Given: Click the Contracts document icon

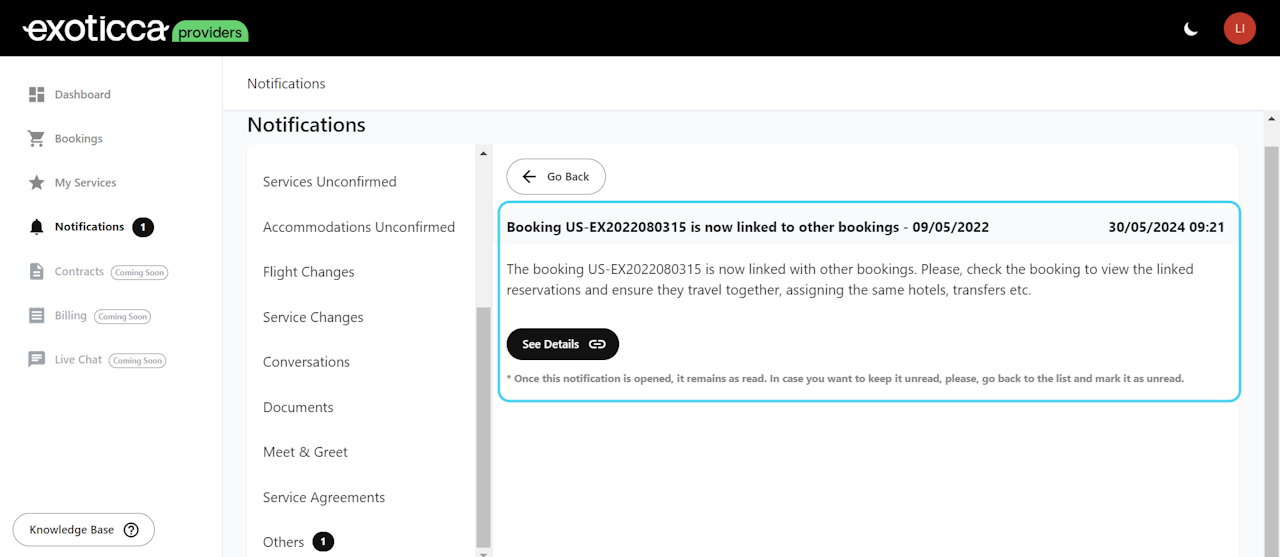Looking at the screenshot, I should [37, 272].
